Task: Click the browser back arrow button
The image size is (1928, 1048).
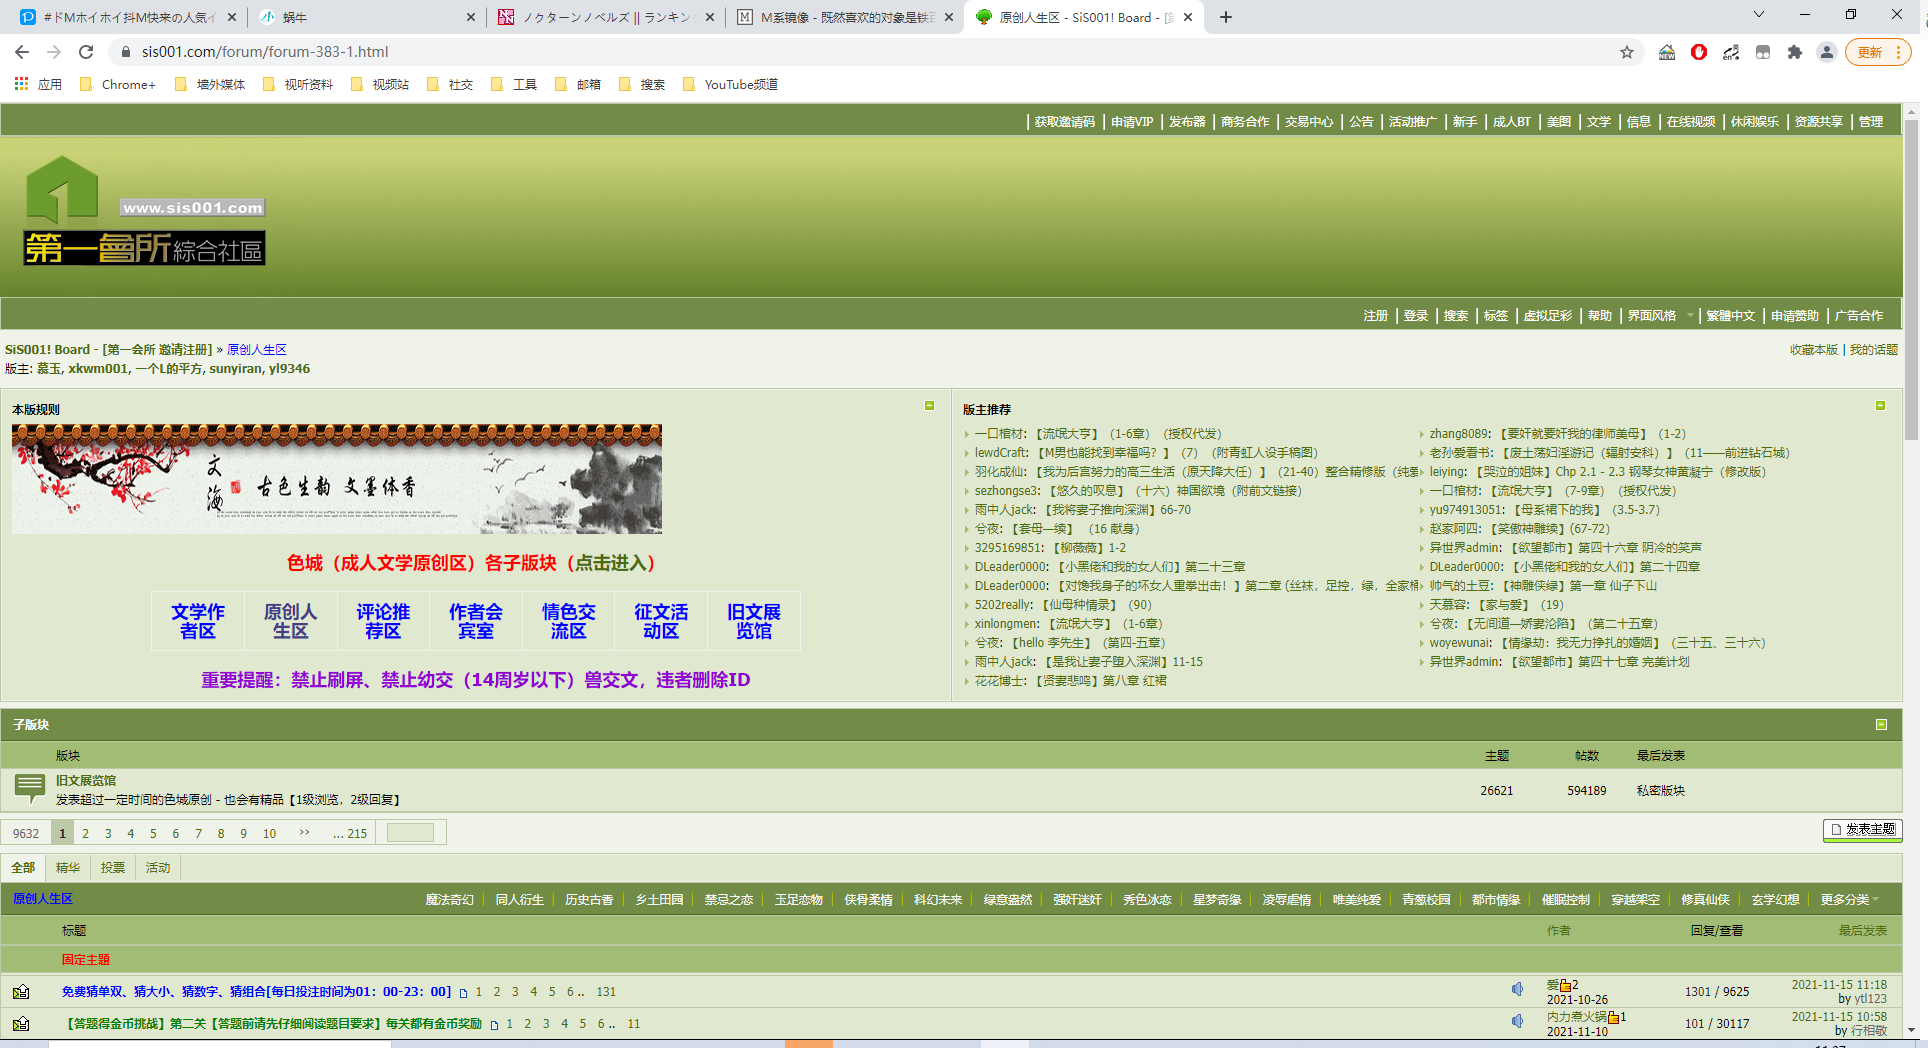Action: [x=22, y=52]
